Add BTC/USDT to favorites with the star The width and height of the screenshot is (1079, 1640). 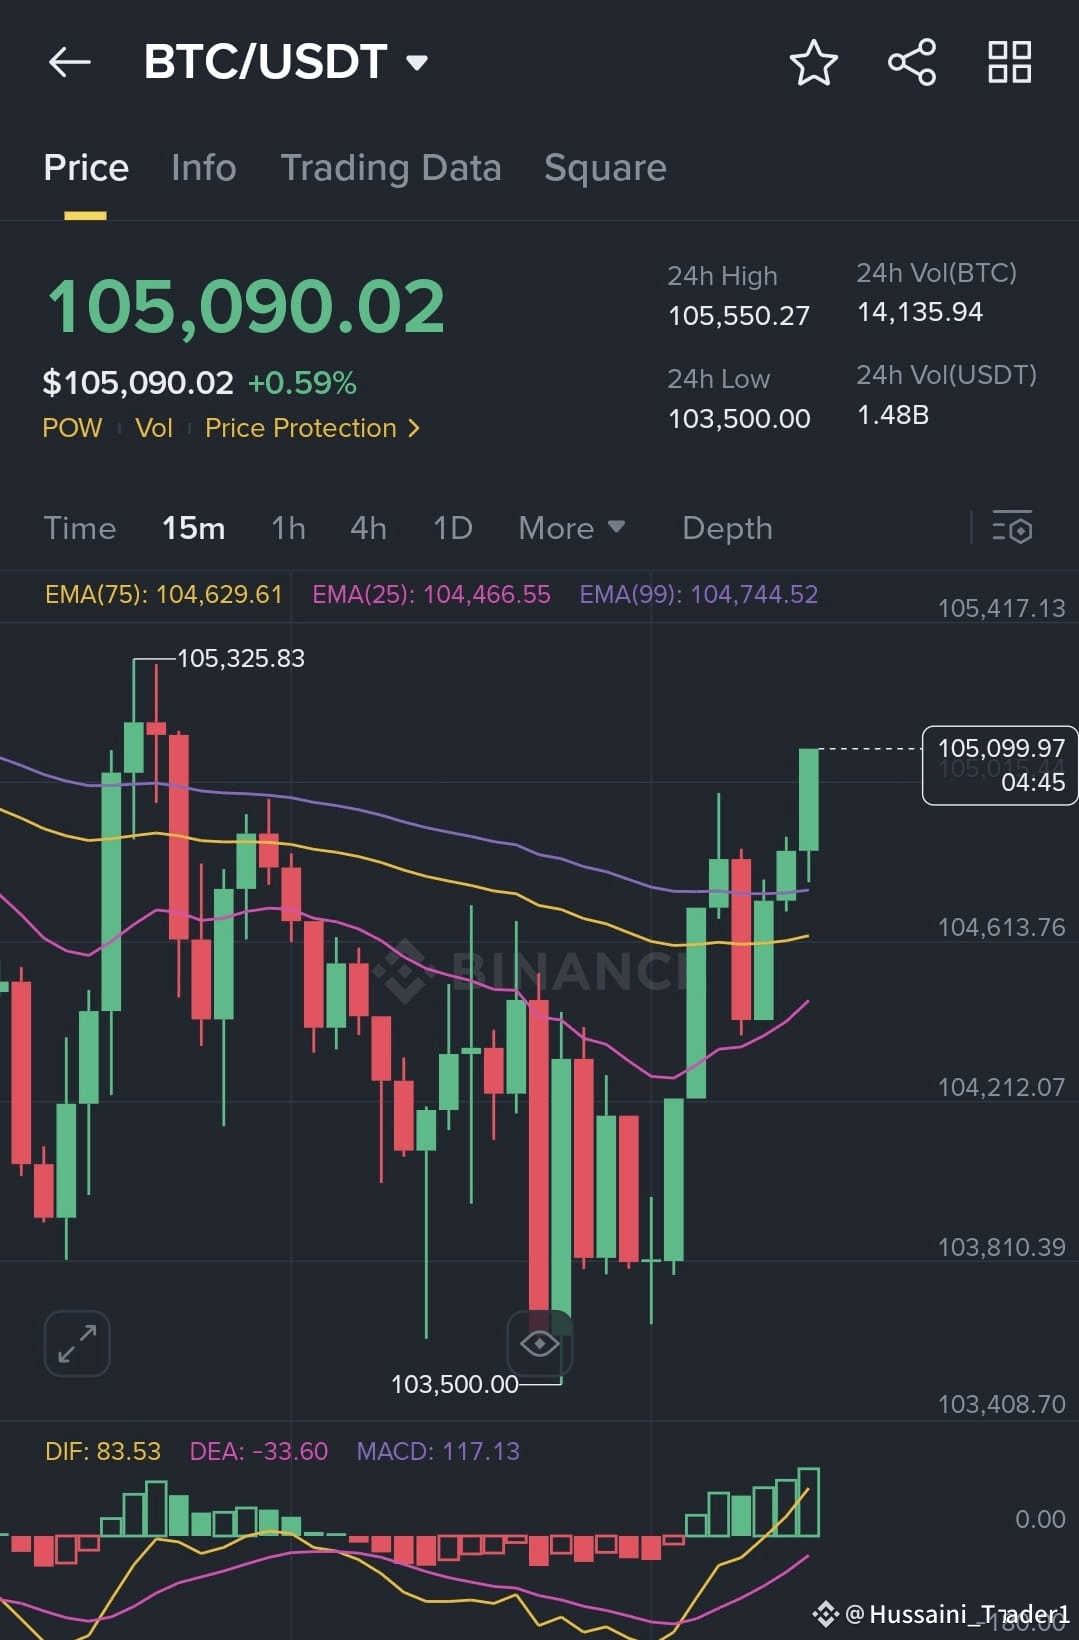(813, 62)
